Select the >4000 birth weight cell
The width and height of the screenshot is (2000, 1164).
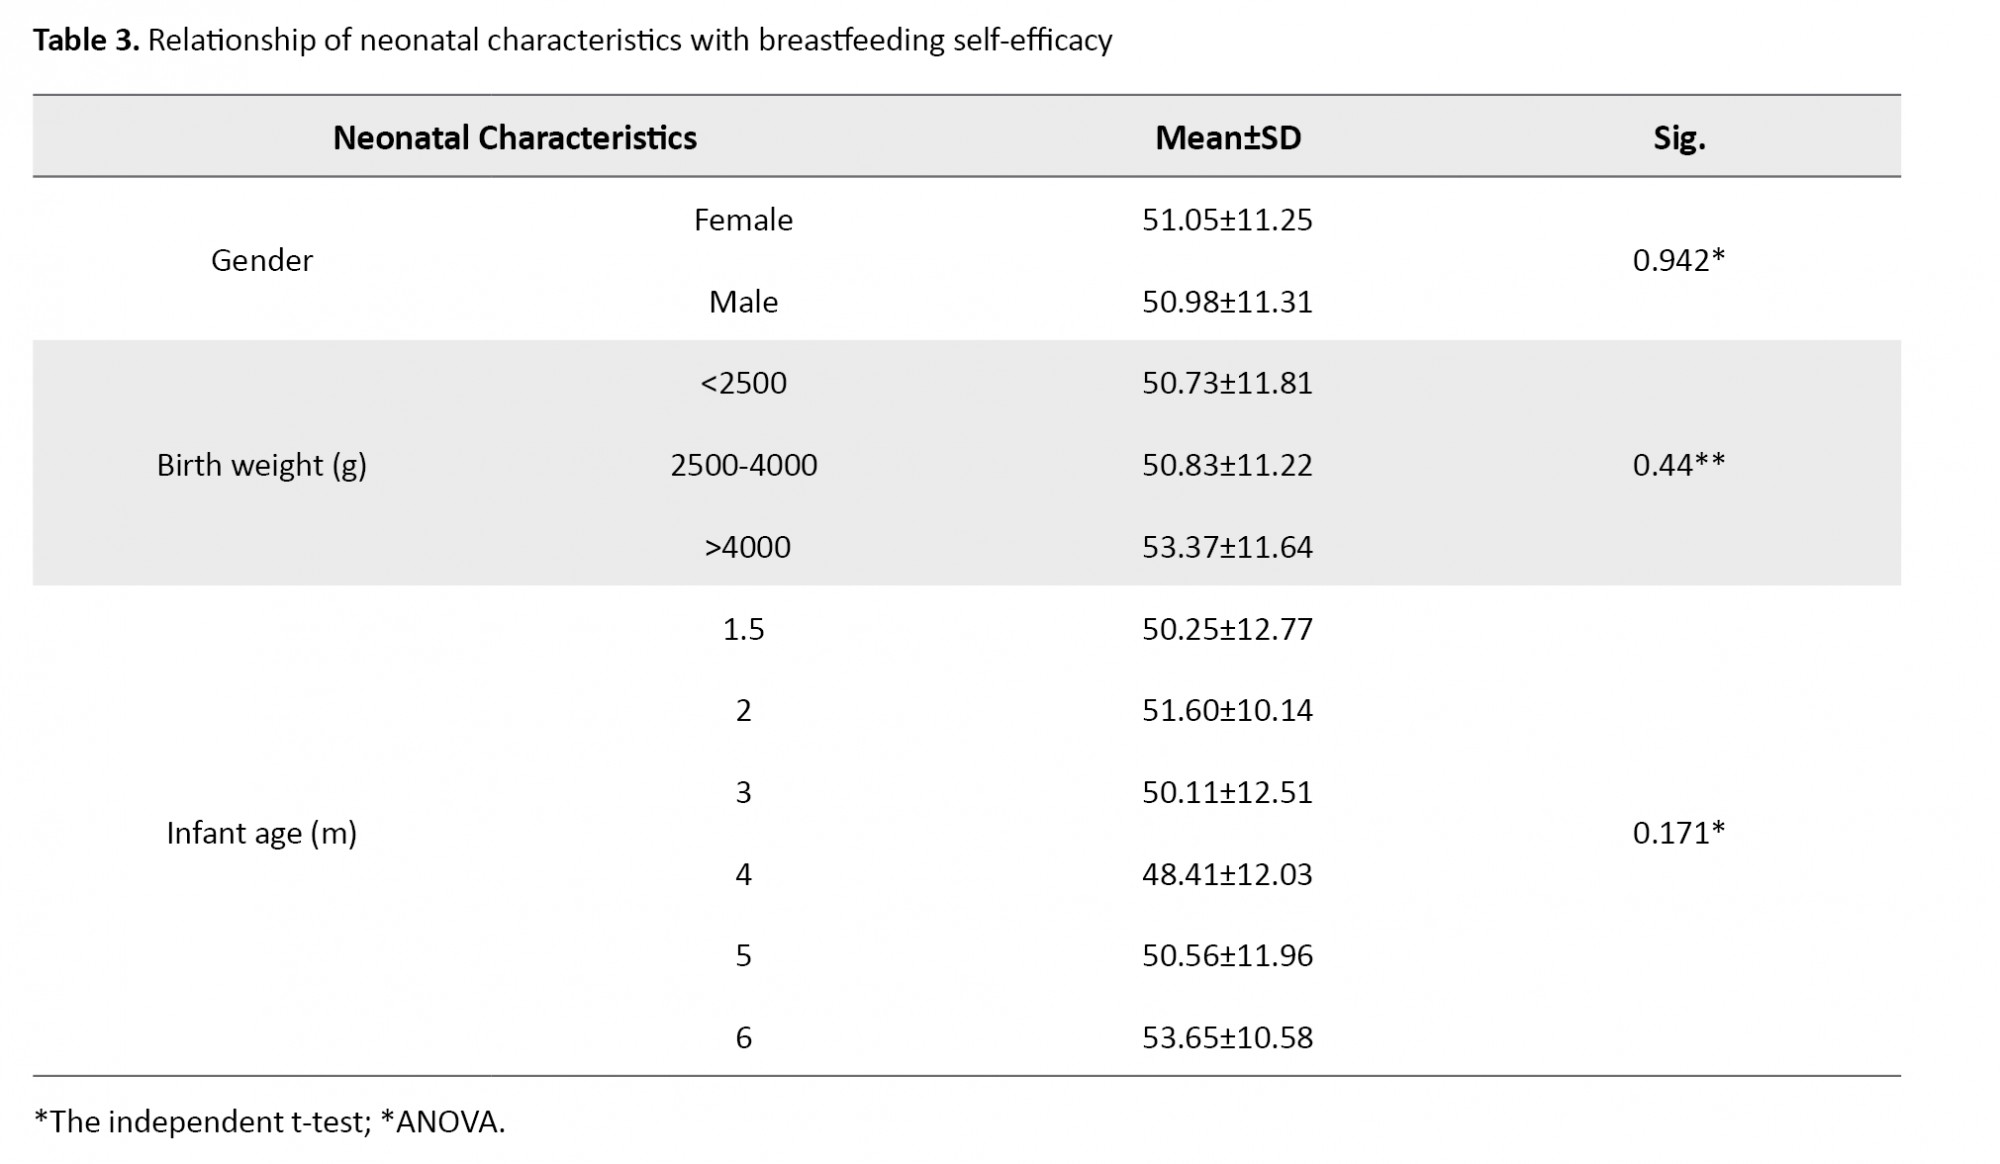pos(747,547)
